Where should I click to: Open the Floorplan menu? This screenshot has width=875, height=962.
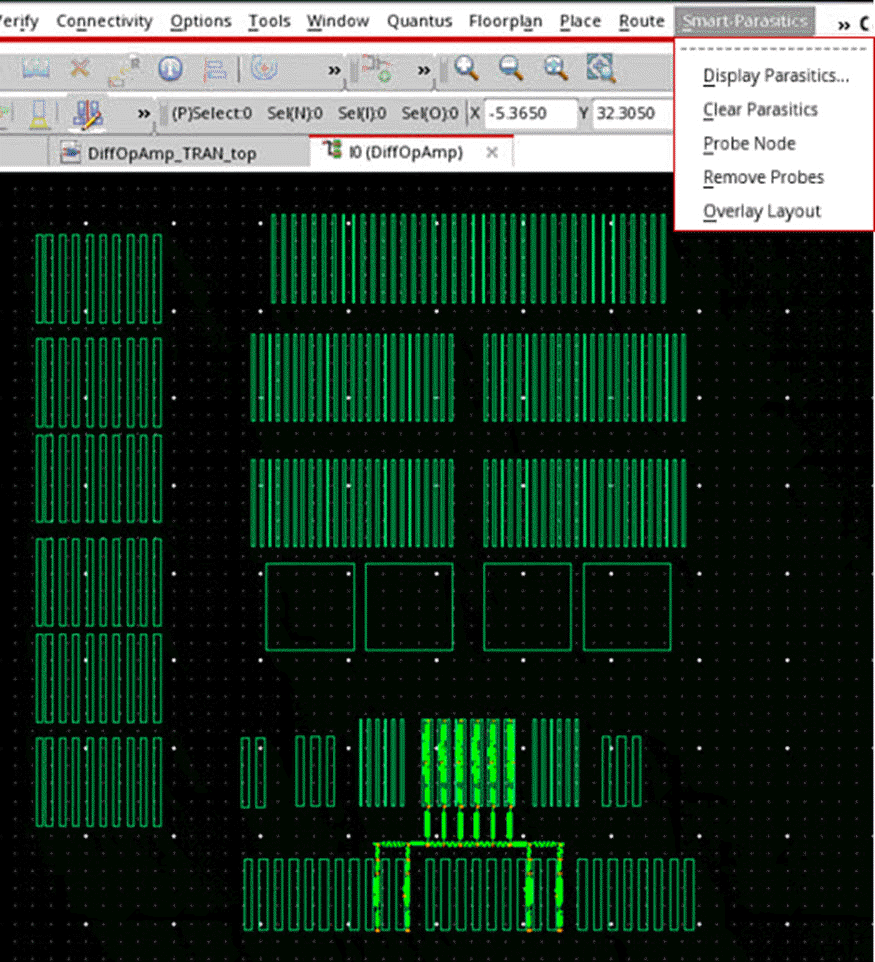coord(505,21)
